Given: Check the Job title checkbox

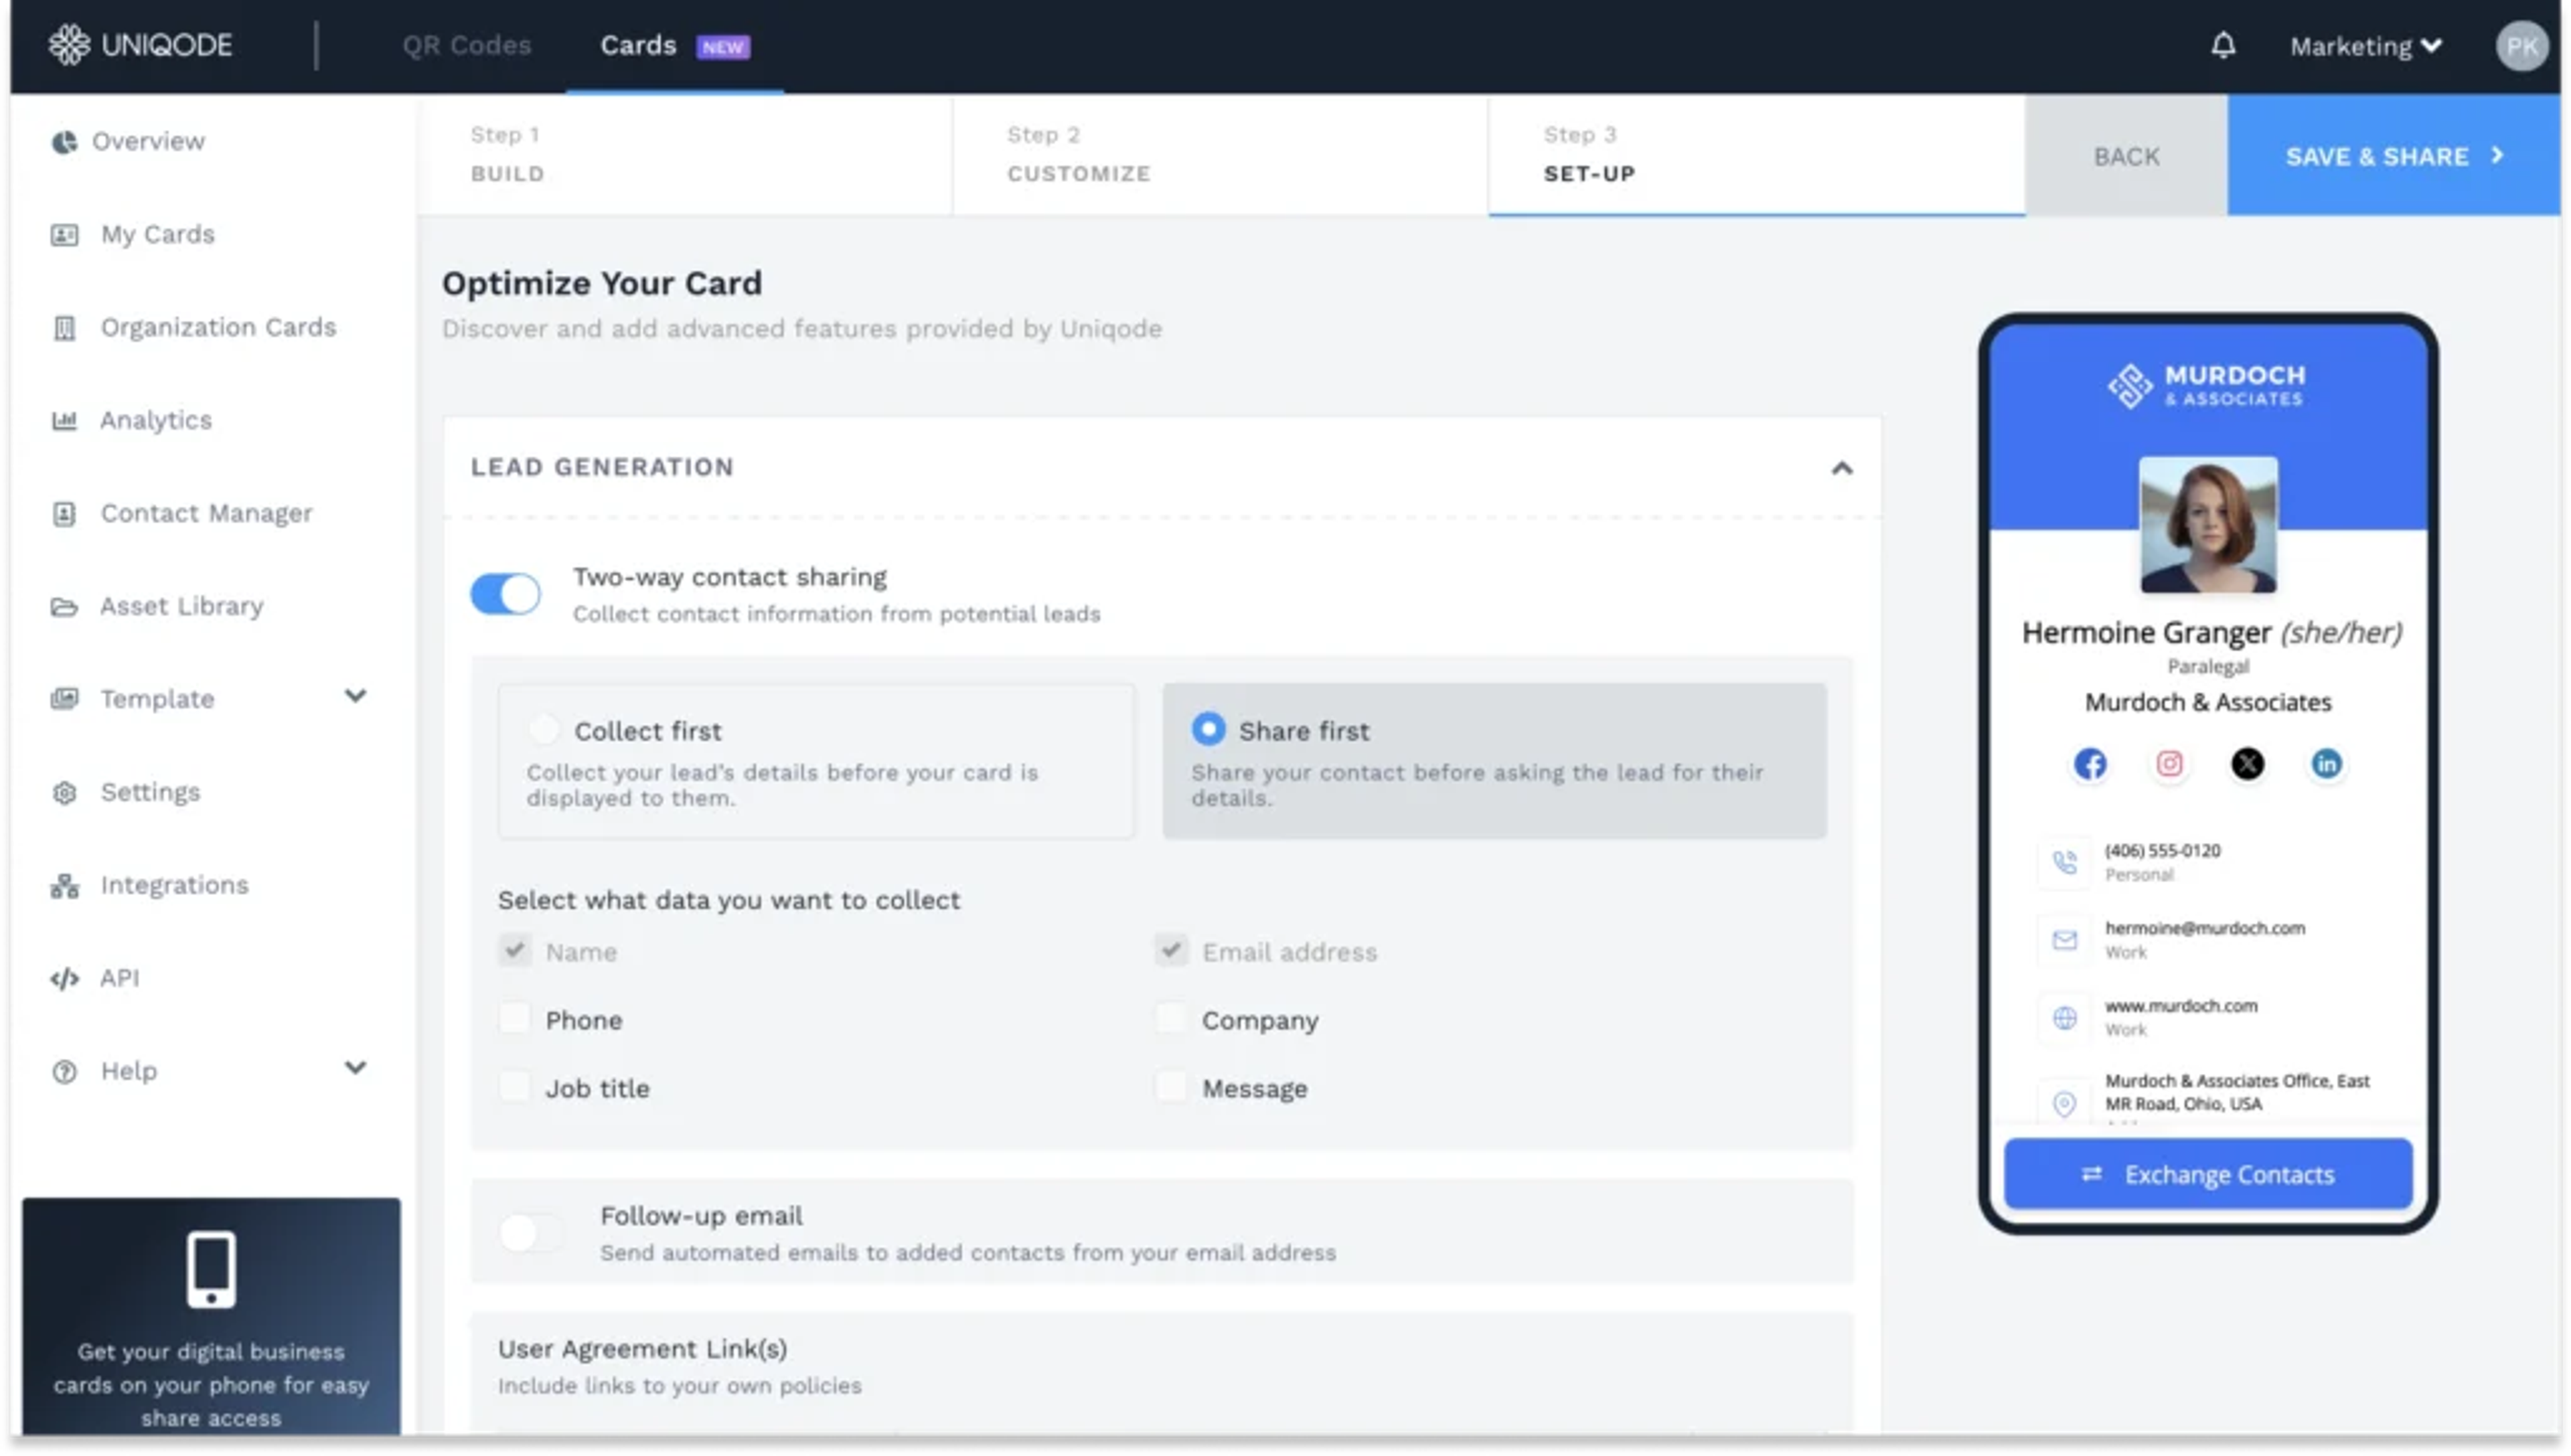Looking at the screenshot, I should tap(514, 1087).
